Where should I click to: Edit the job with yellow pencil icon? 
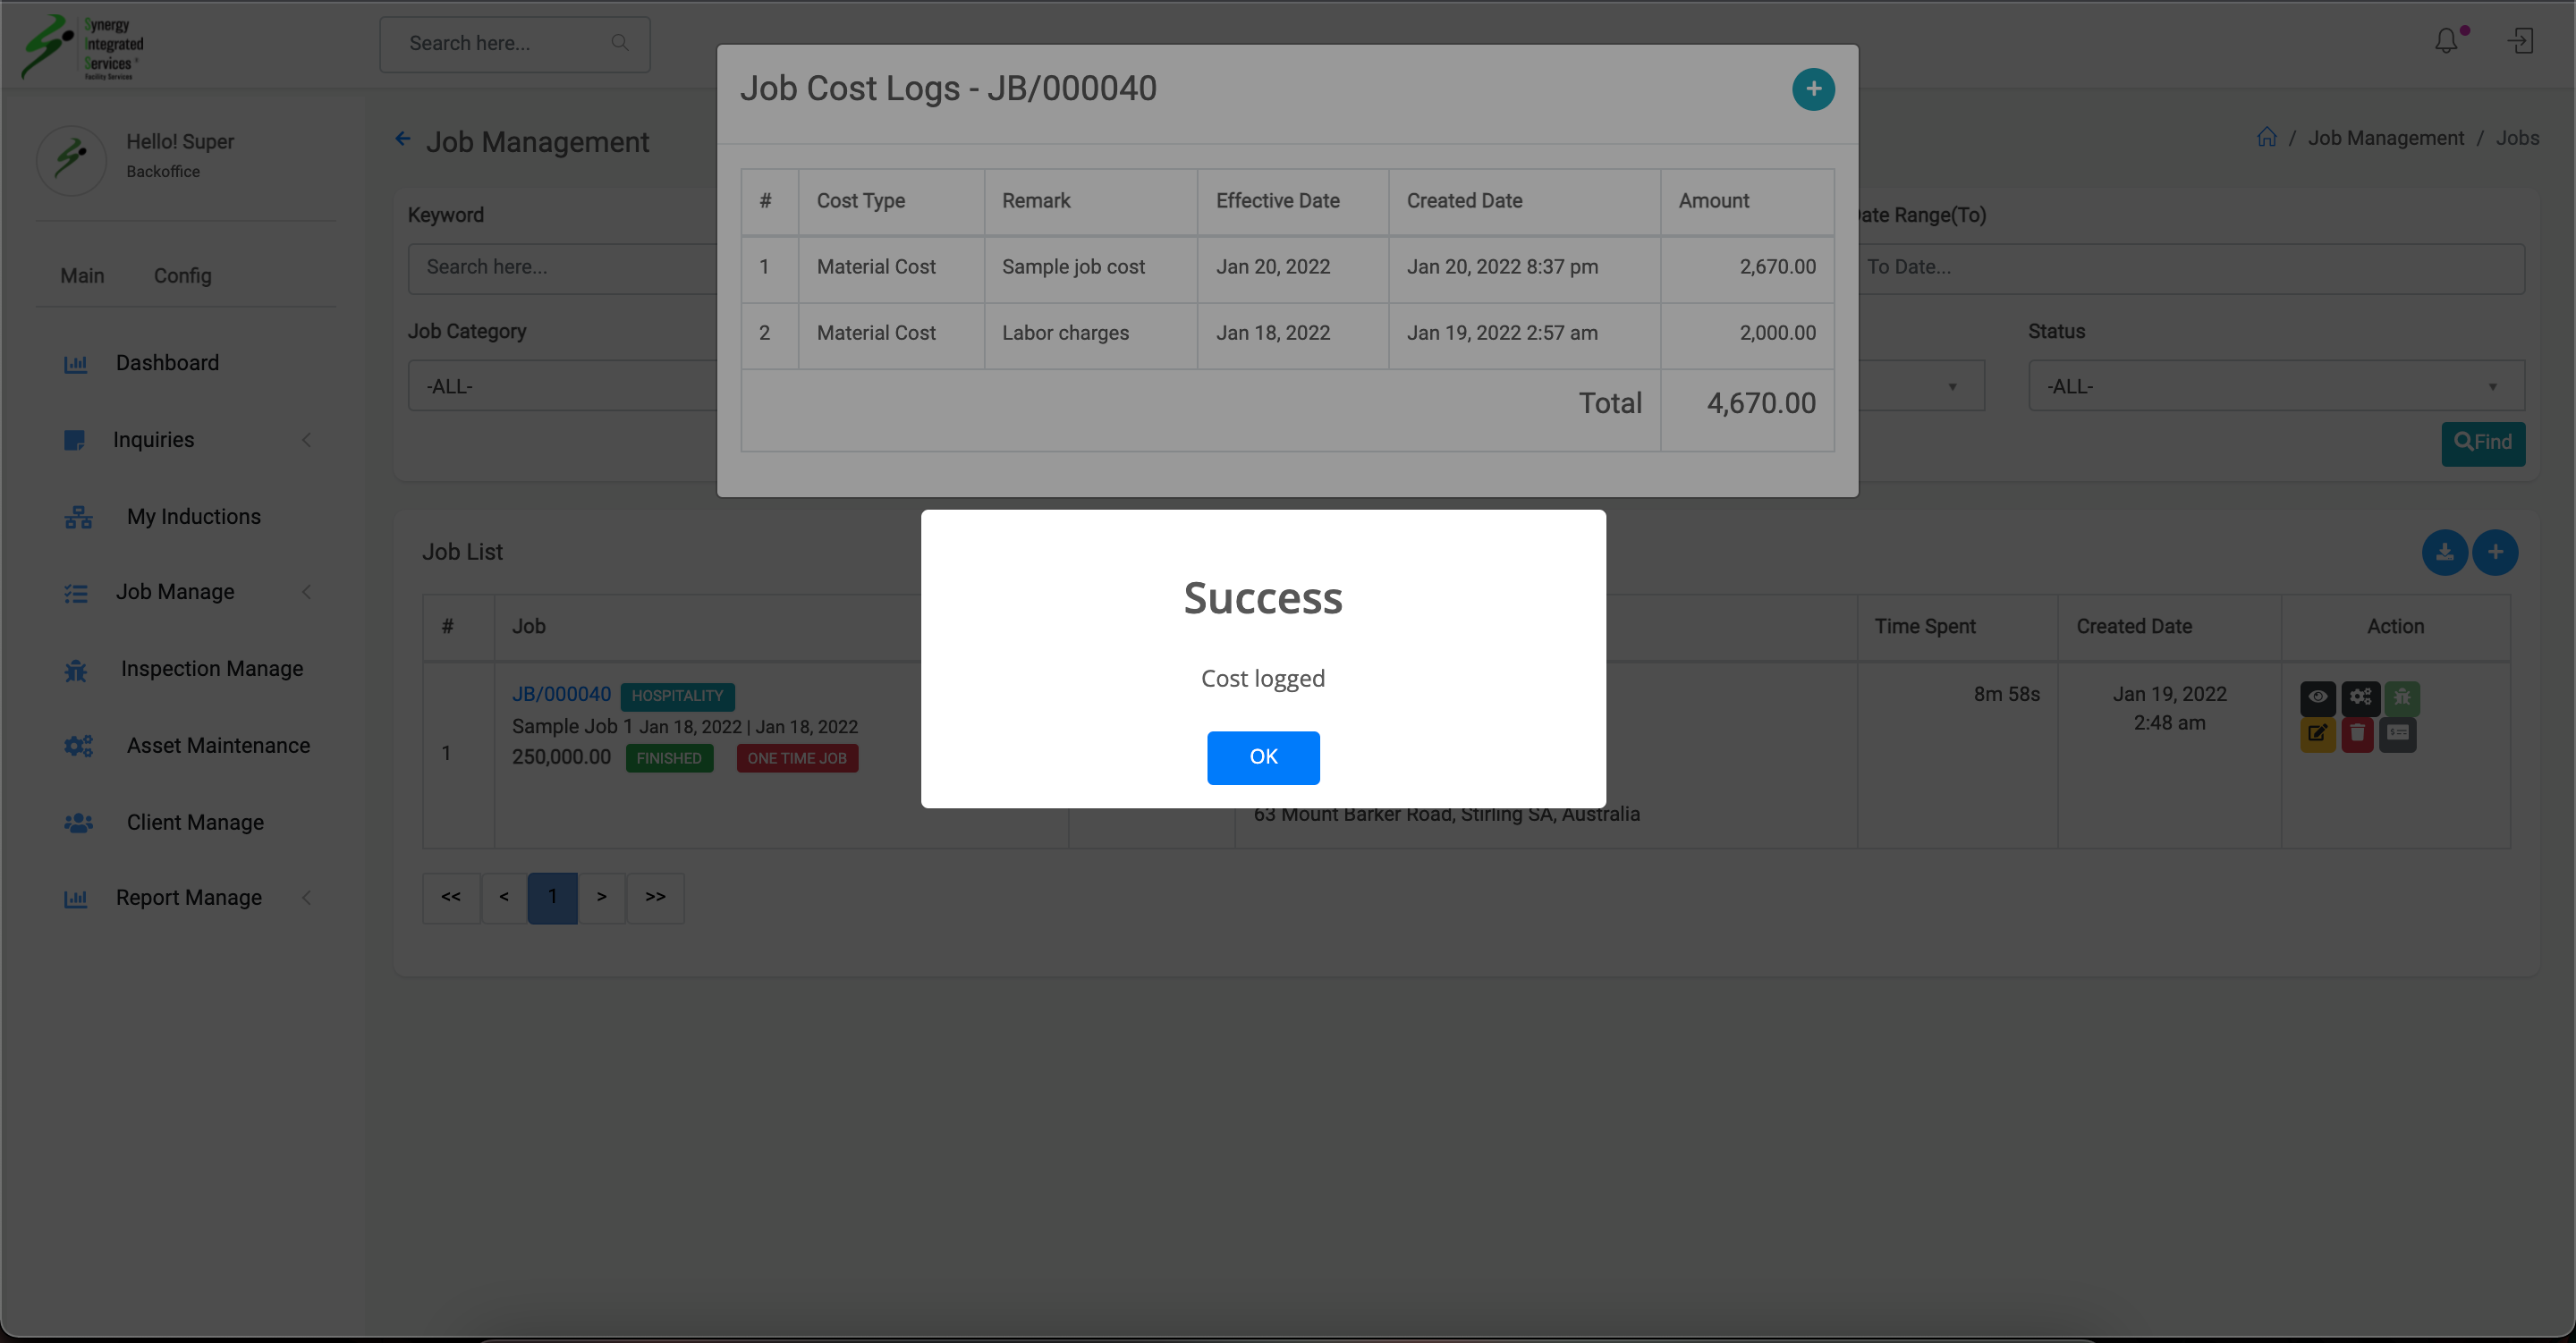[2317, 734]
